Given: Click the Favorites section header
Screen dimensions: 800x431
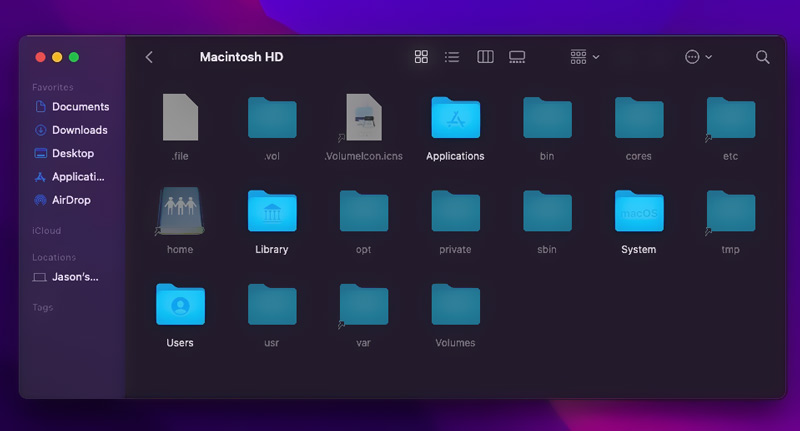Looking at the screenshot, I should (53, 87).
